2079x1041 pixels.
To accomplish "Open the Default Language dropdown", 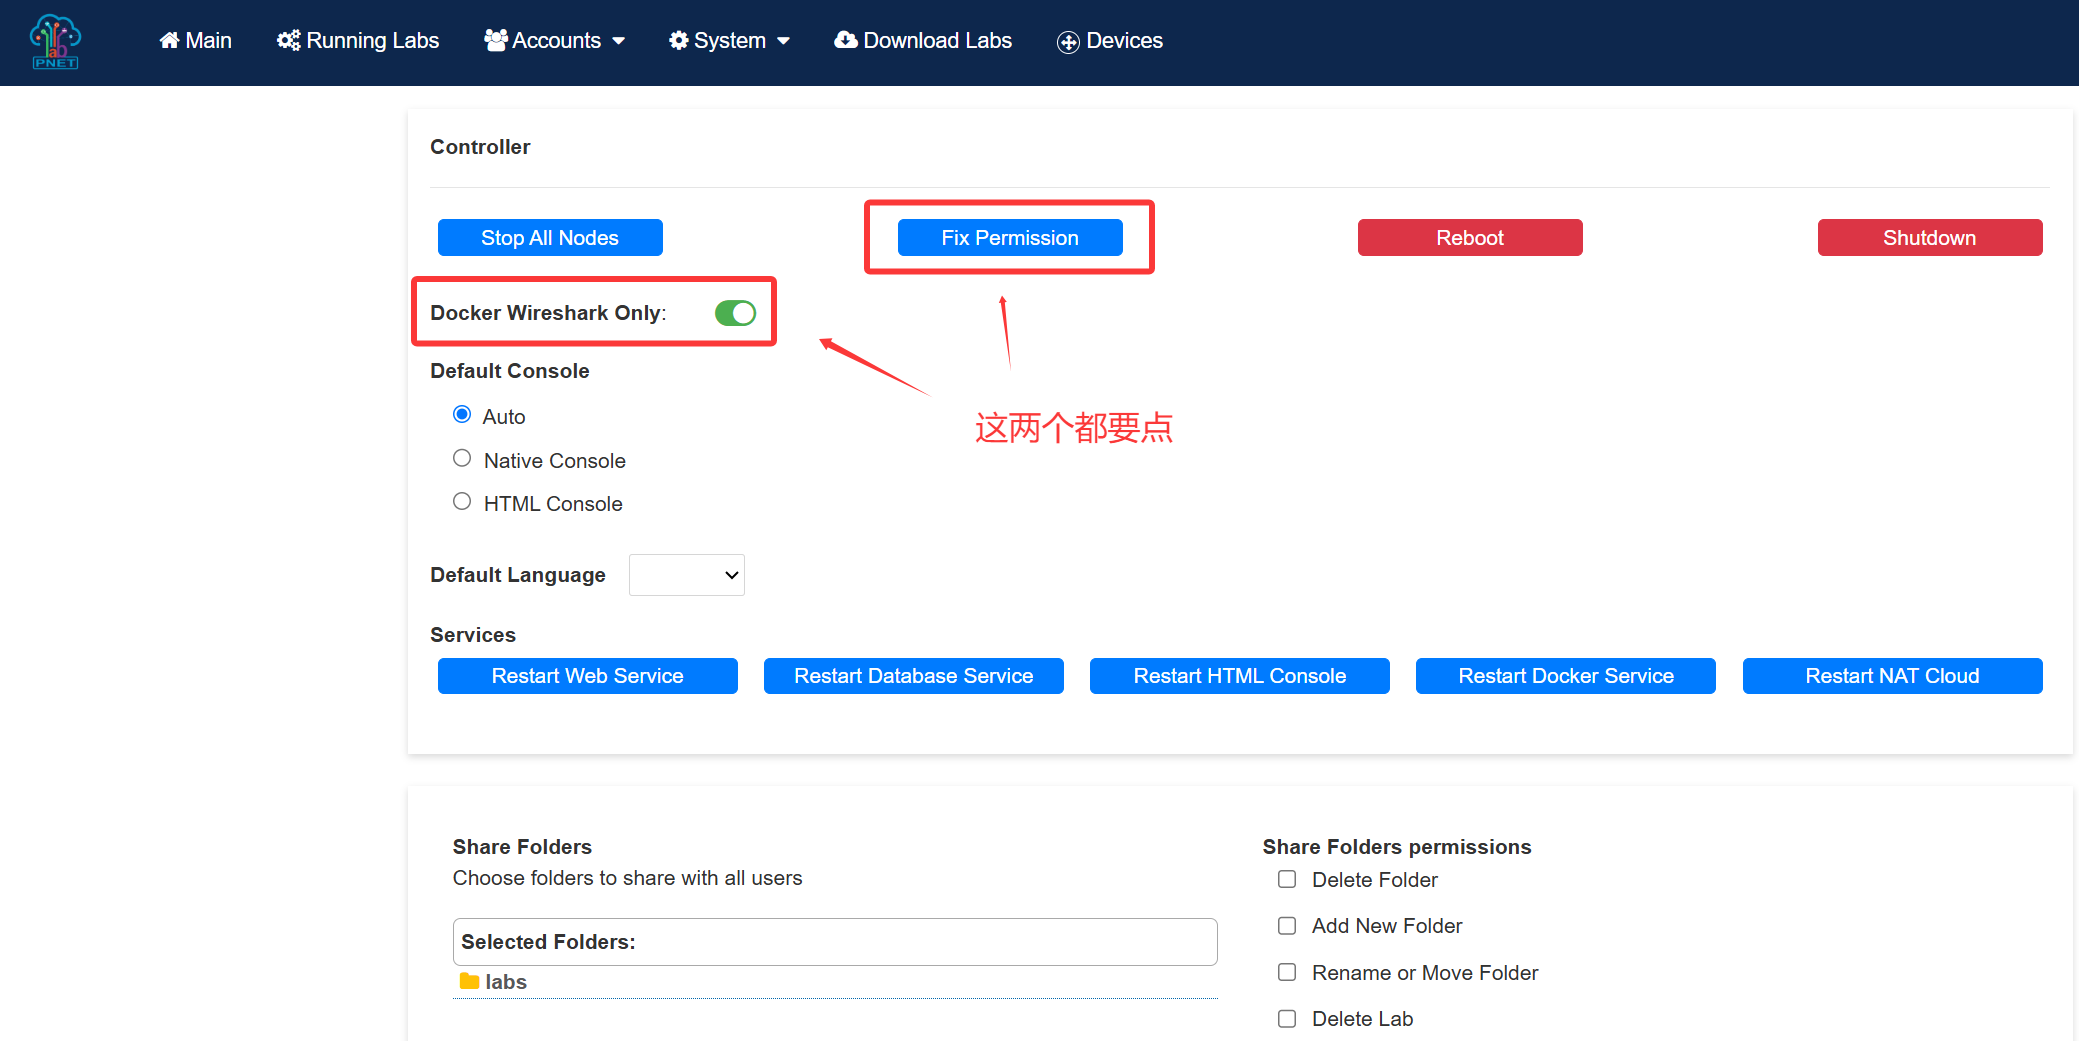I will (x=687, y=575).
